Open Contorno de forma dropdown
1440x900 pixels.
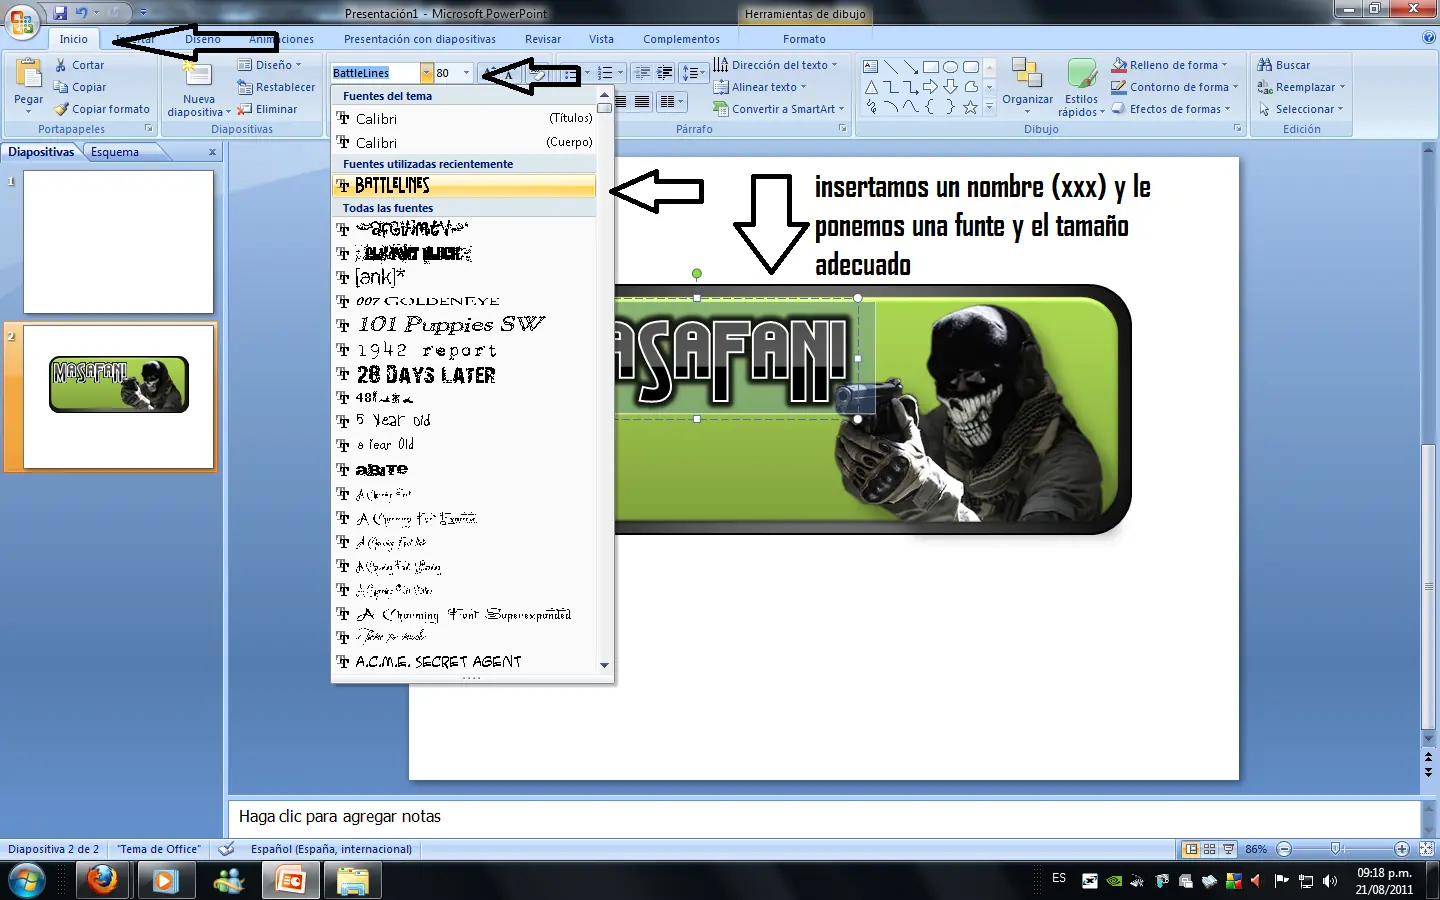click(x=1175, y=87)
